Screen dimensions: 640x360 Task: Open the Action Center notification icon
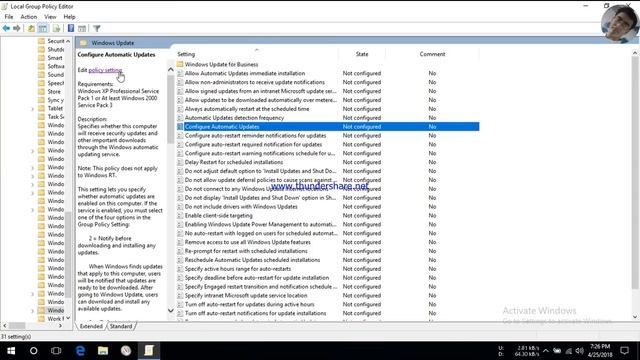(x=624, y=351)
